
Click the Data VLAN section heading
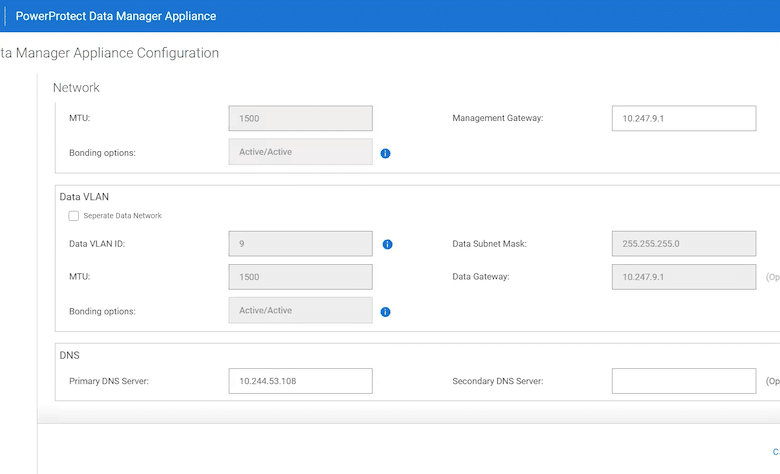[84, 196]
